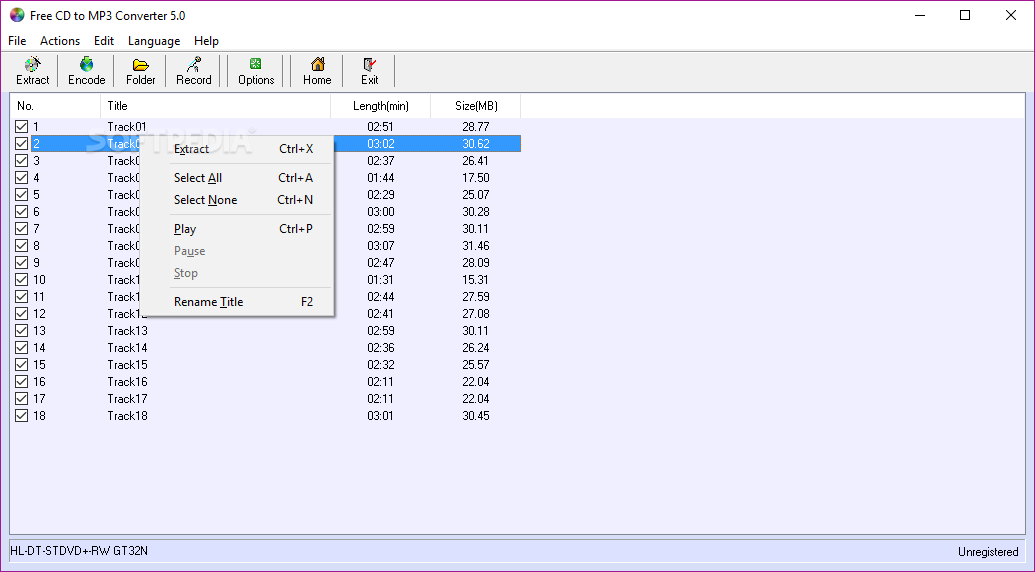This screenshot has height=572, width=1035.
Task: Click the Title column header
Action: coord(215,106)
